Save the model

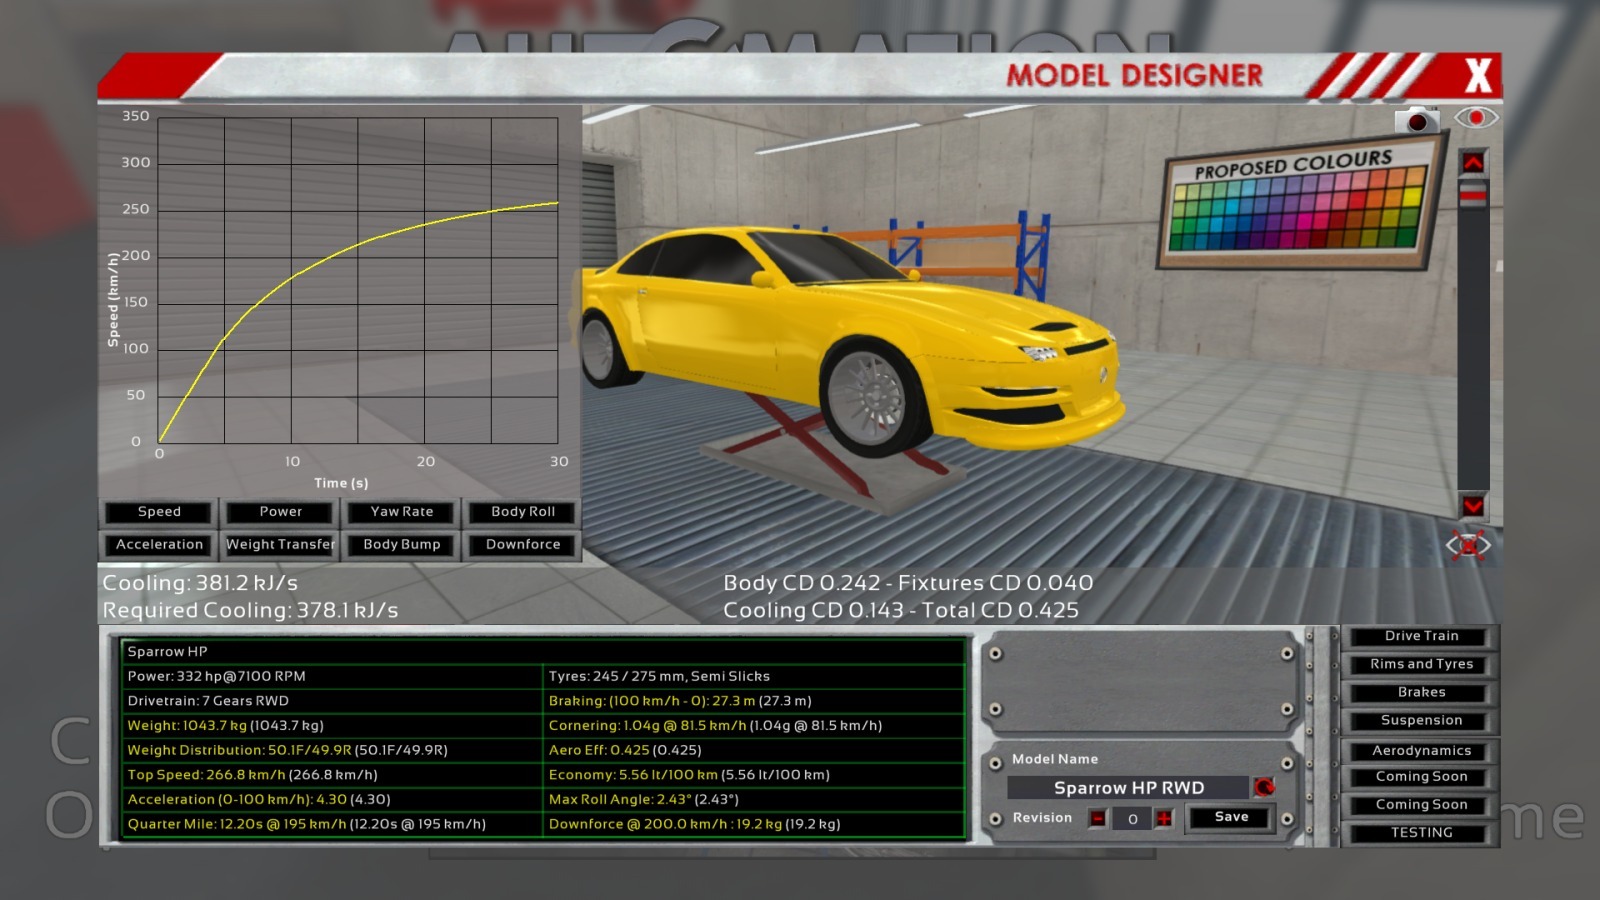[1231, 818]
